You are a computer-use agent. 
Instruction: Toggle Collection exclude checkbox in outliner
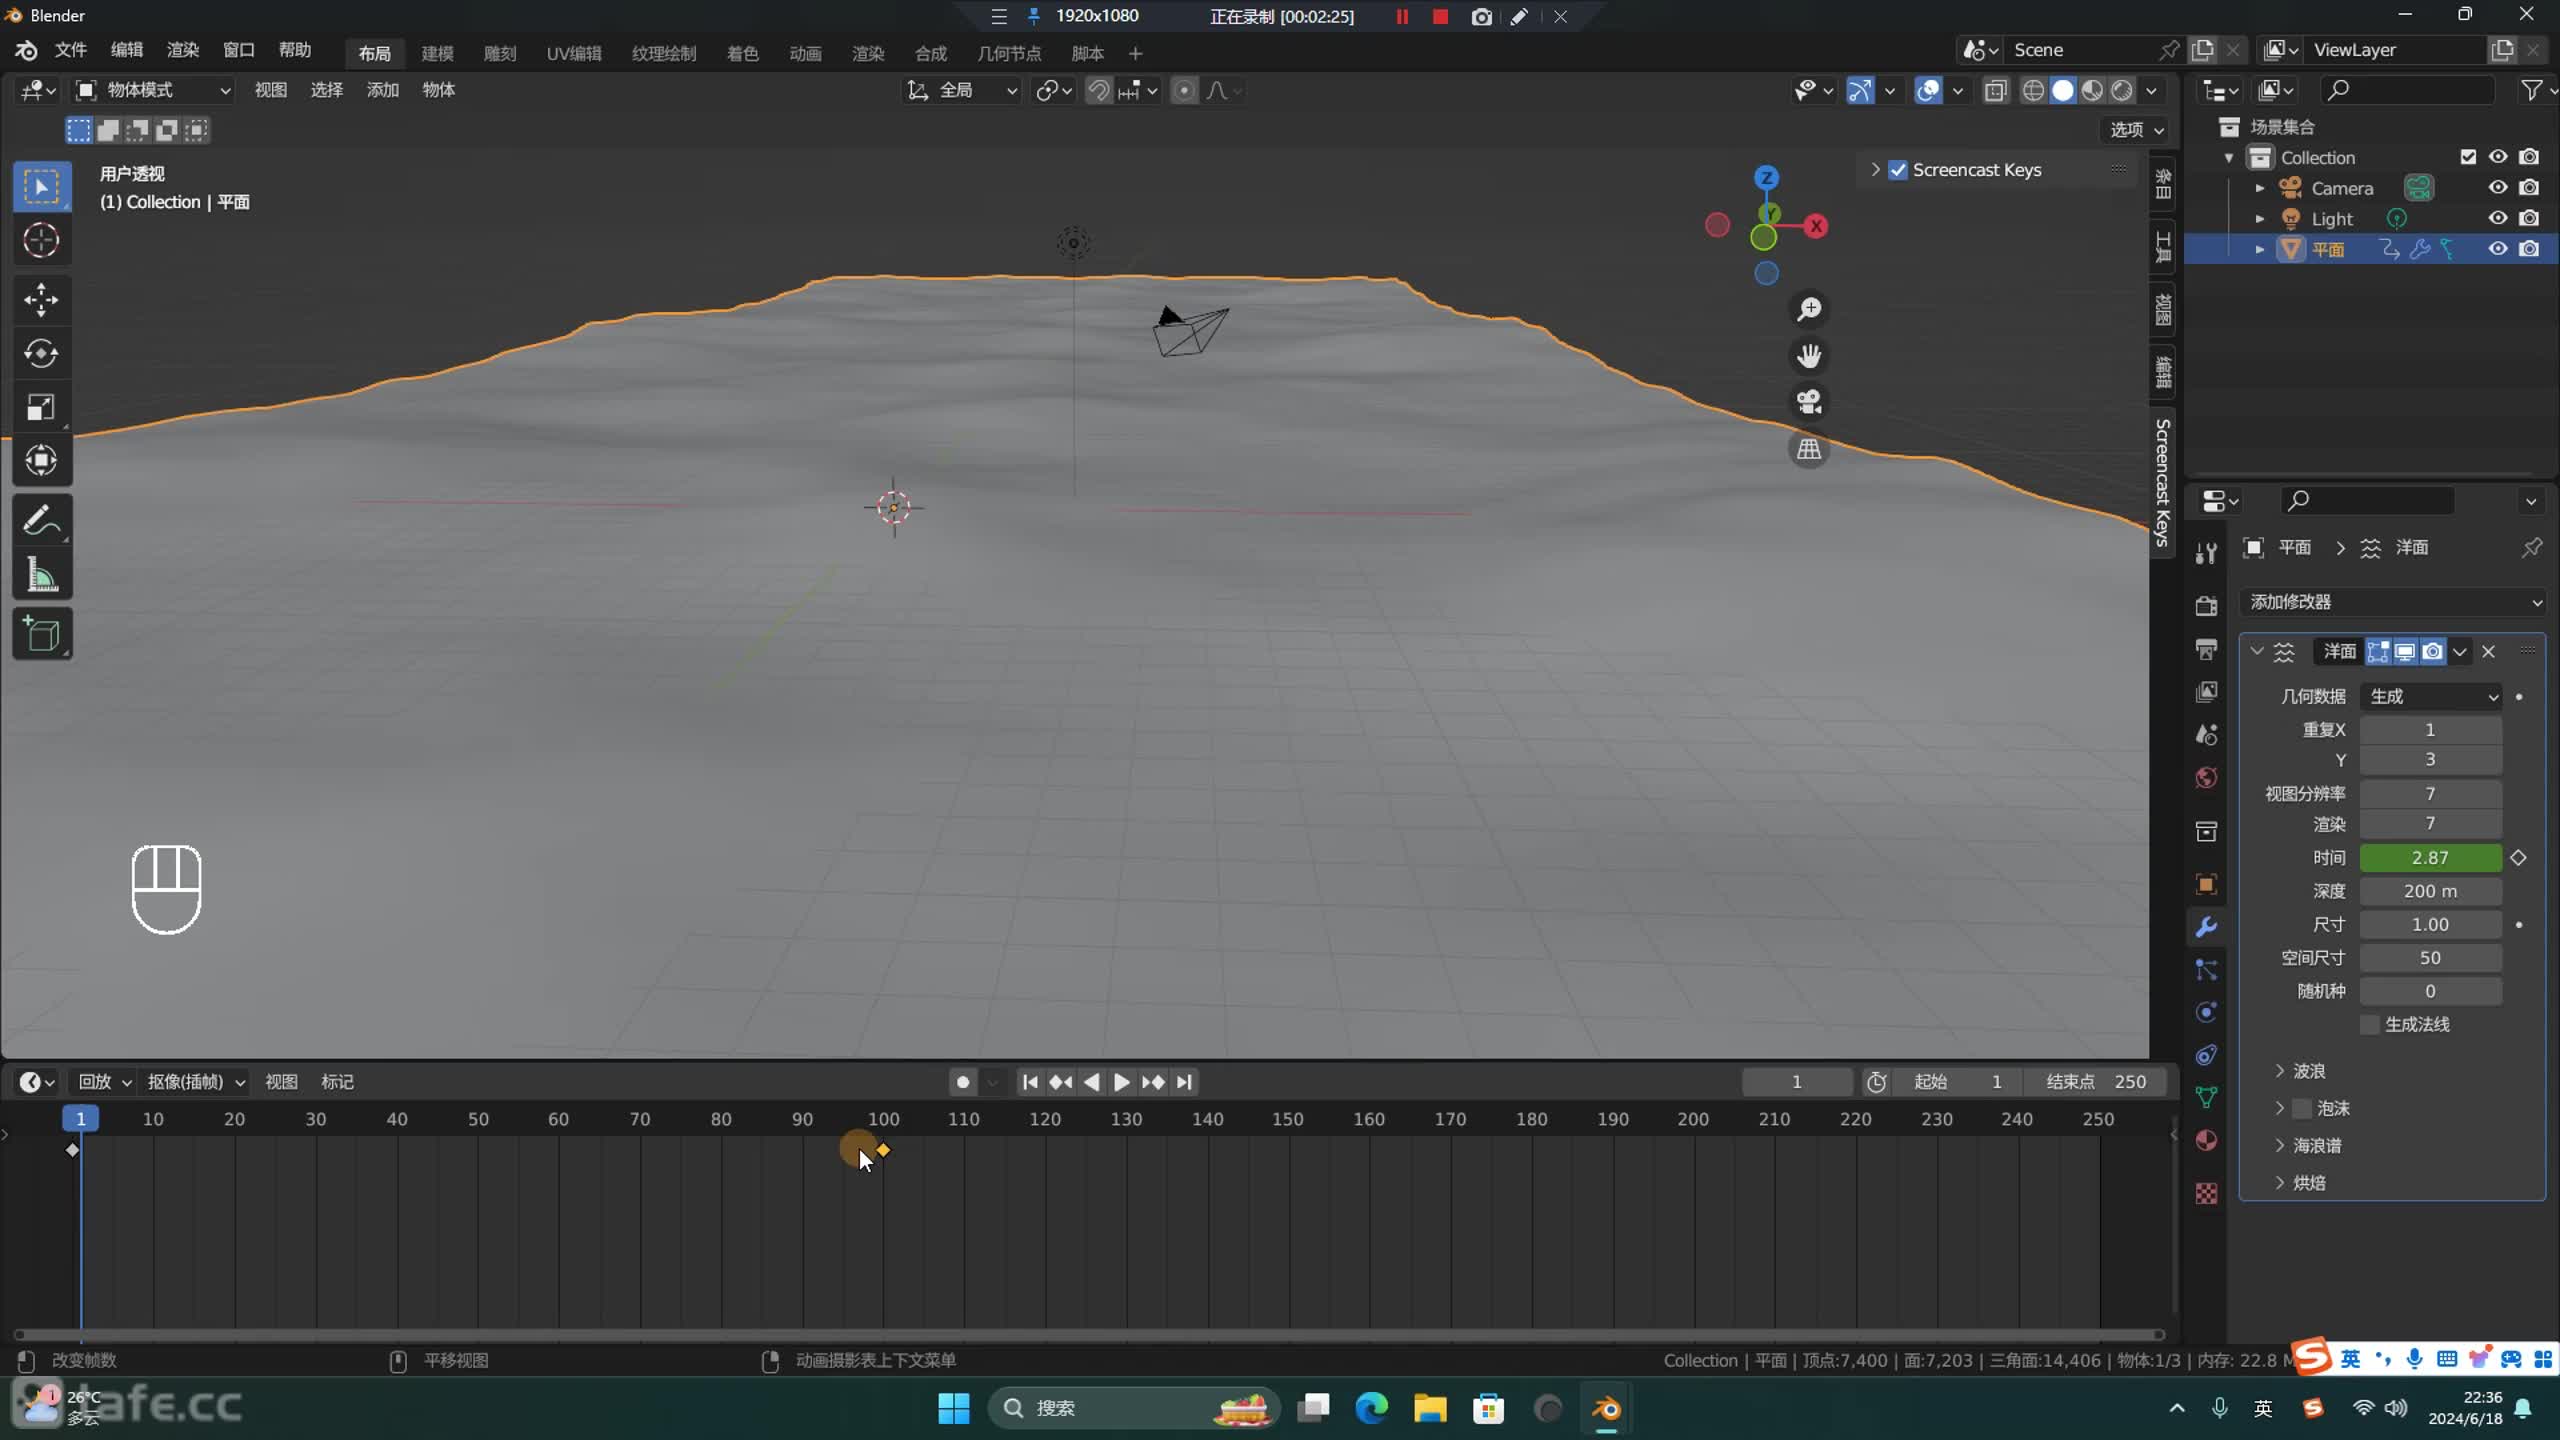click(2468, 157)
